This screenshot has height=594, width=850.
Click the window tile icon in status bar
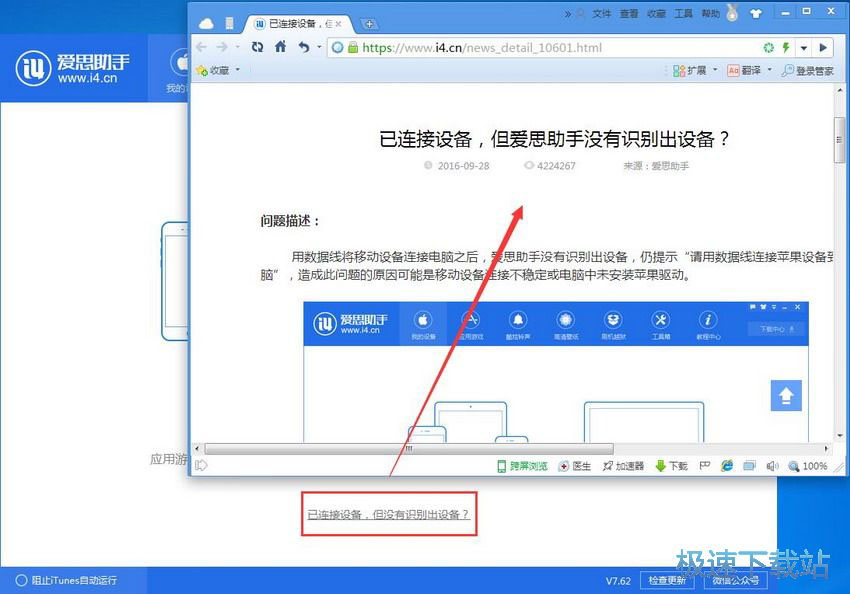coord(750,466)
